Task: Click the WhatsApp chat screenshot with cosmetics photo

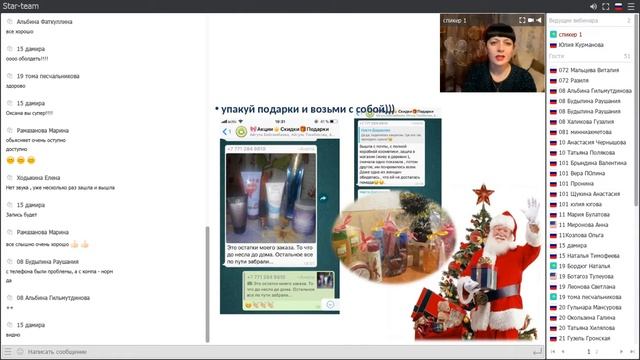Action: click(x=280, y=216)
